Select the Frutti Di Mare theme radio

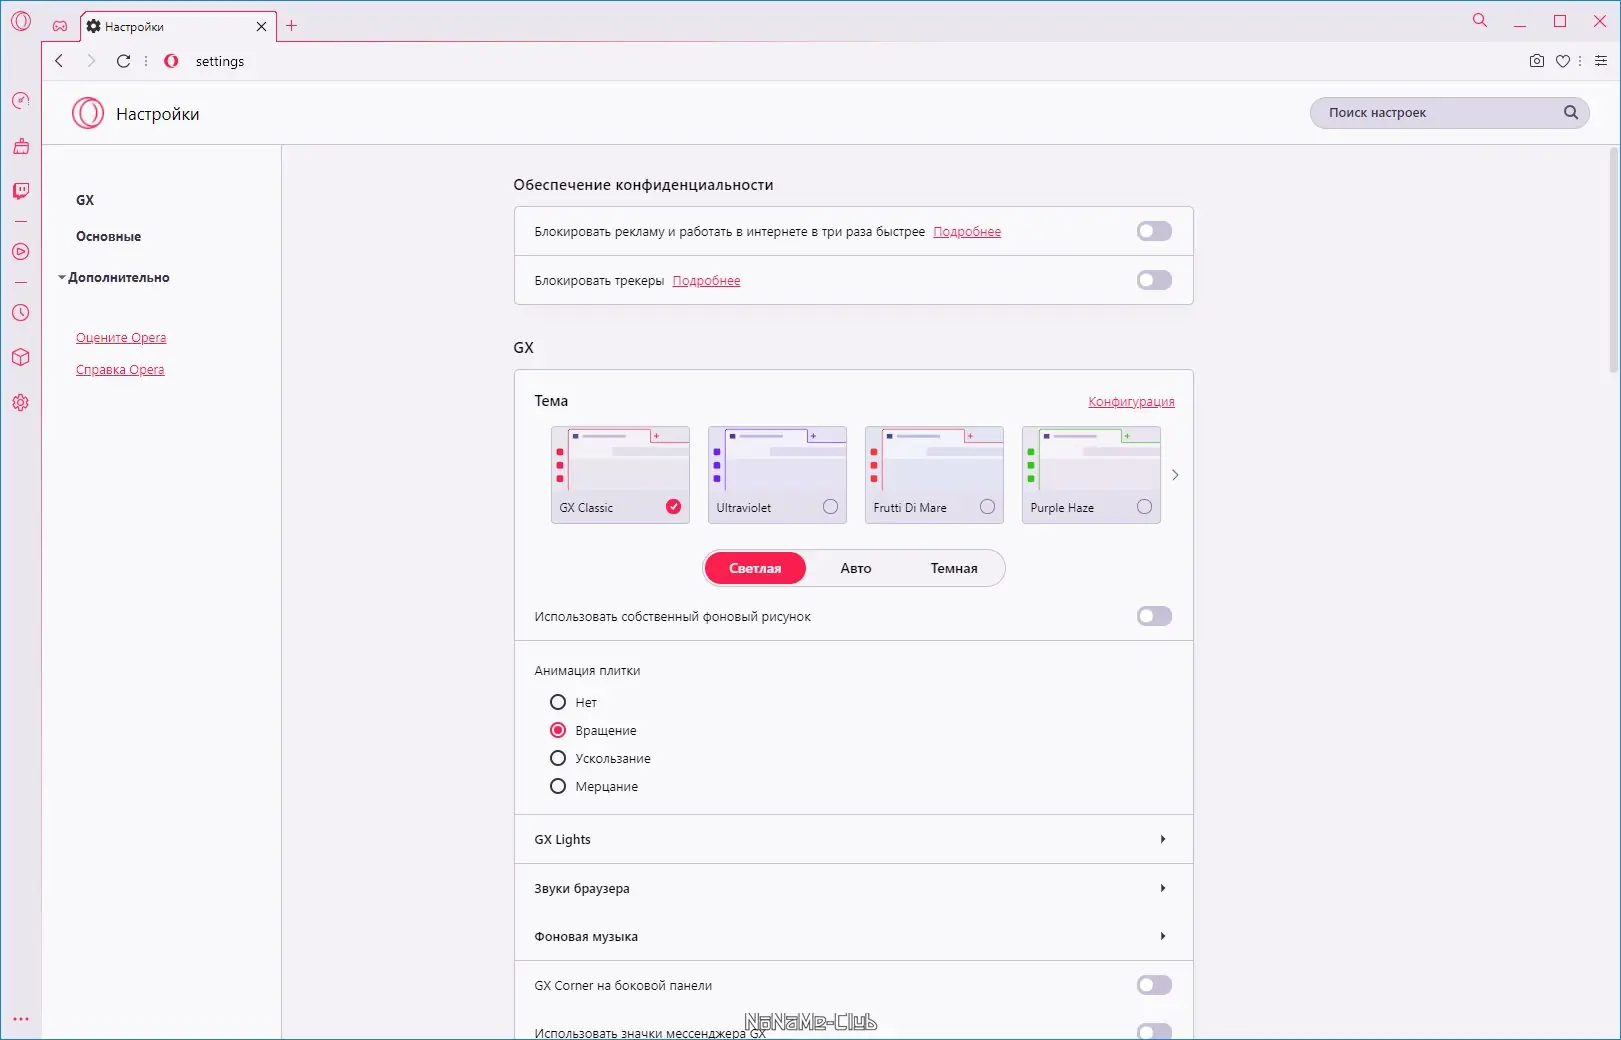pyautogui.click(x=988, y=507)
